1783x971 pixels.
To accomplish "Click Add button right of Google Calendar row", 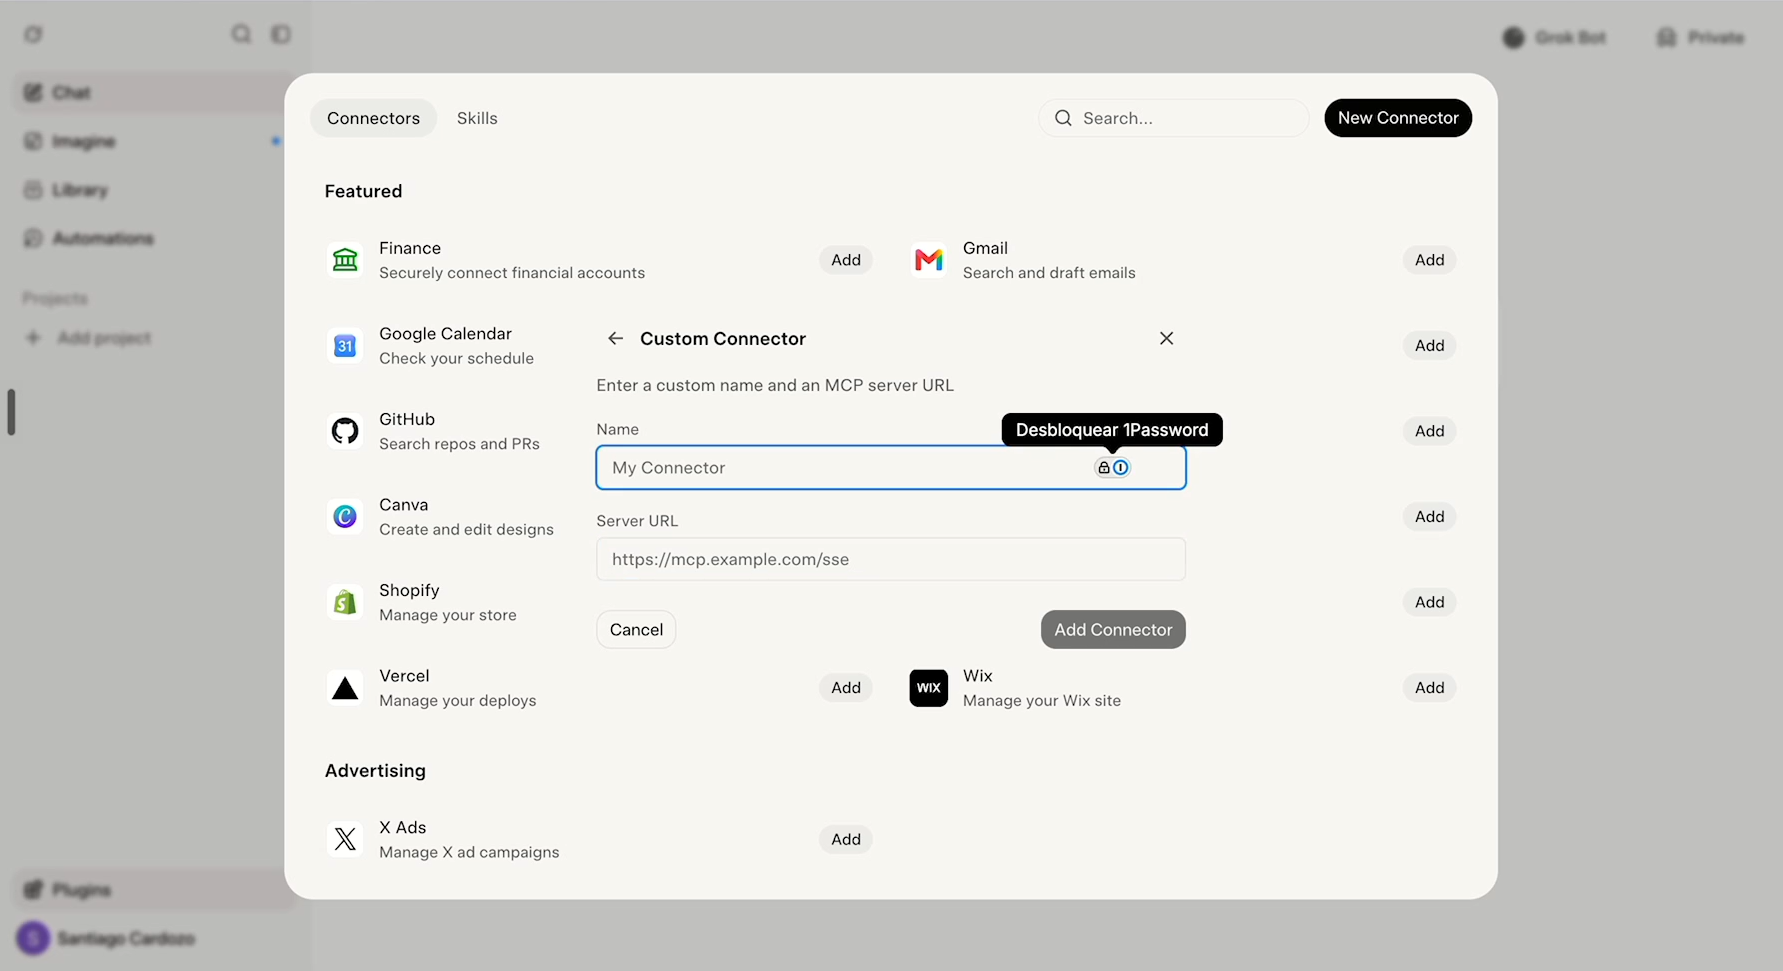I will point(1430,346).
